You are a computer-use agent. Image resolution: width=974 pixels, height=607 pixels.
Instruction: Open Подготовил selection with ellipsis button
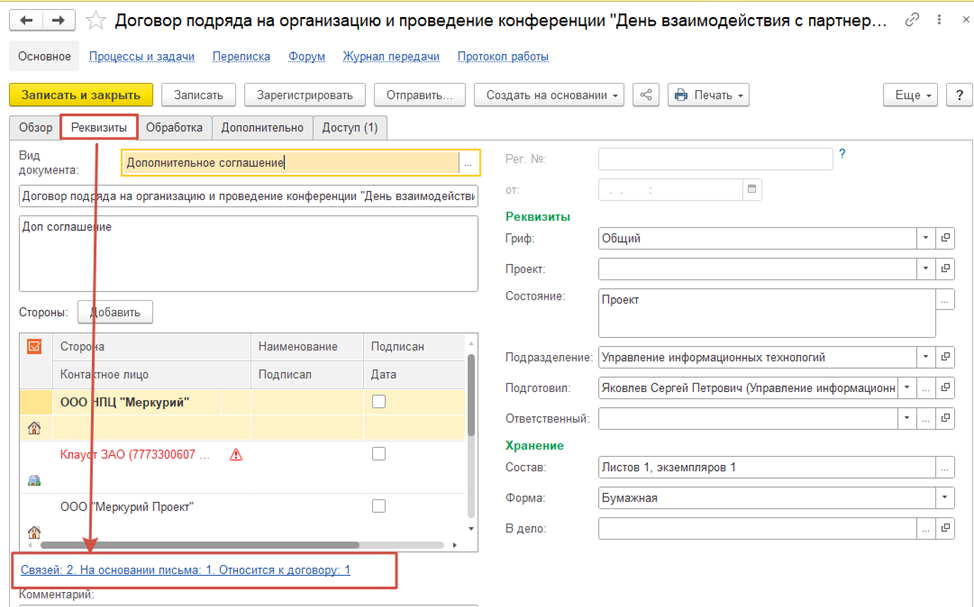tap(926, 388)
